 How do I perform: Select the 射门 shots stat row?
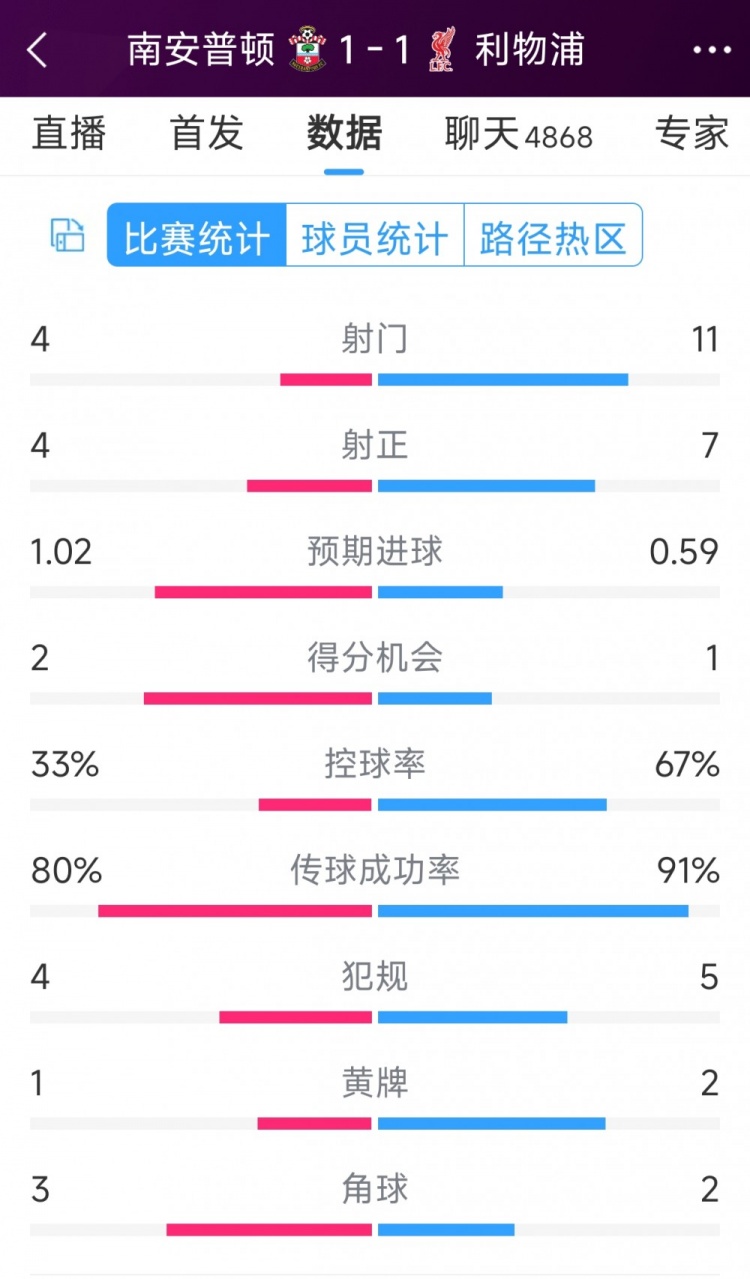pyautogui.click(x=375, y=340)
